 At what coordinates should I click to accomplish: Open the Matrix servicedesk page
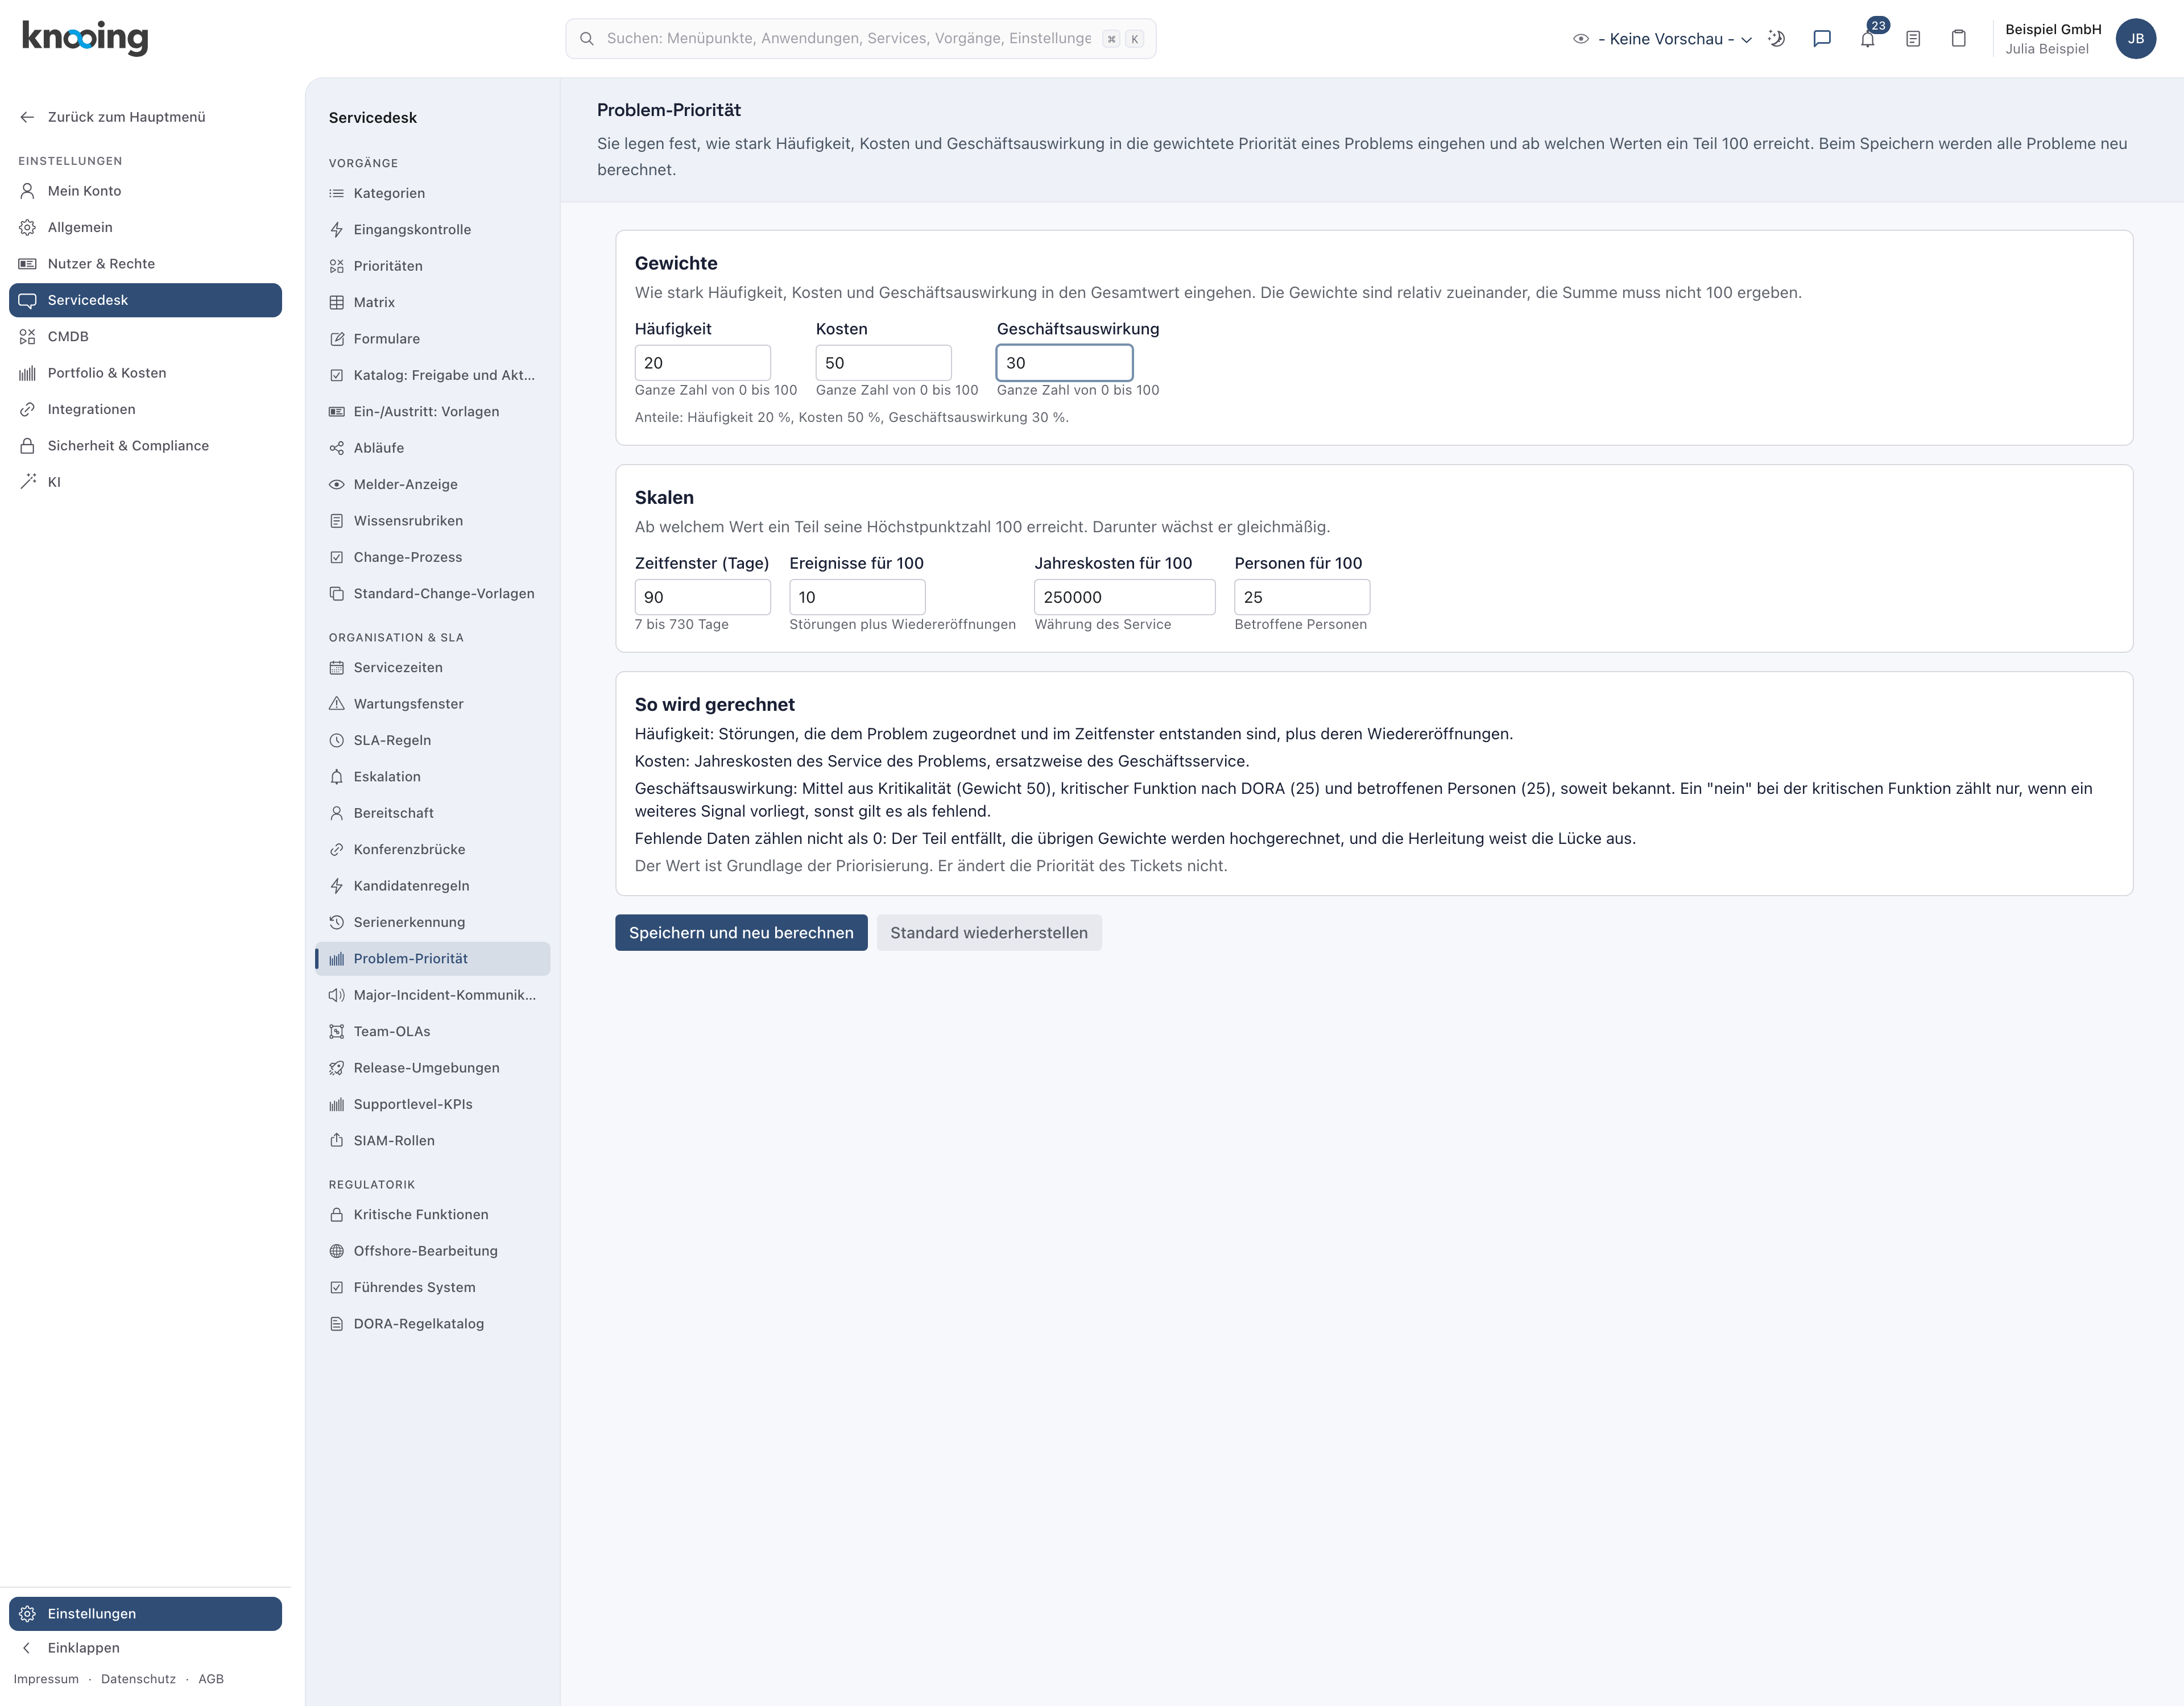433,302
